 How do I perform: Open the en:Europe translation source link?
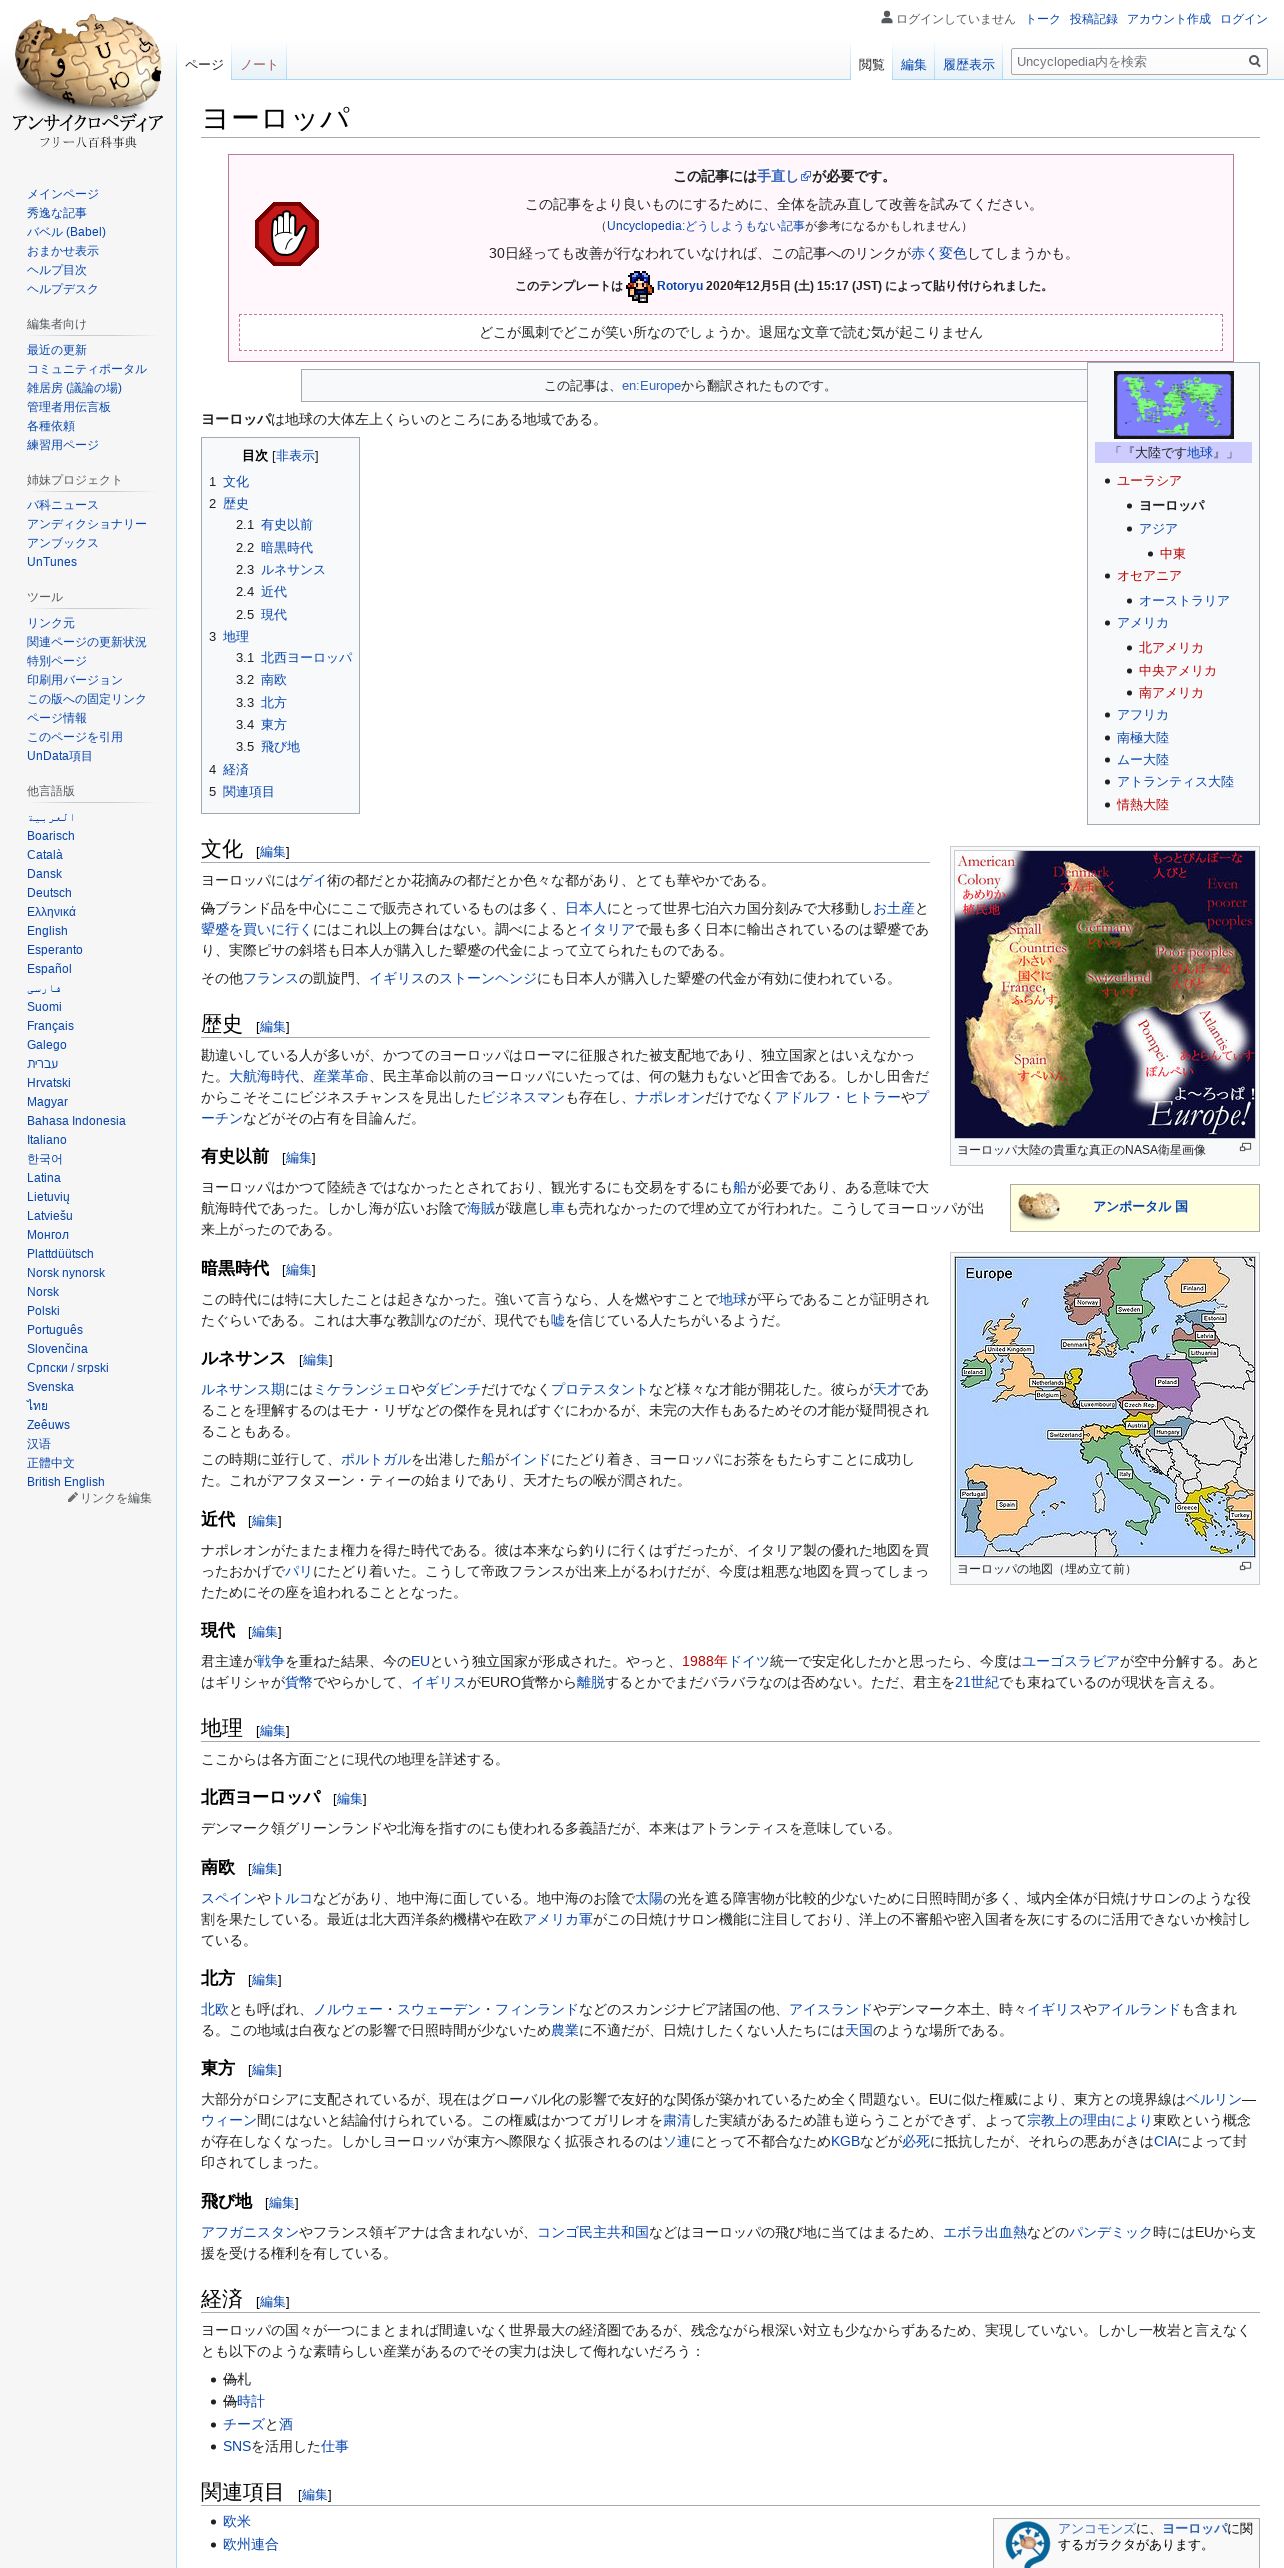pos(651,386)
